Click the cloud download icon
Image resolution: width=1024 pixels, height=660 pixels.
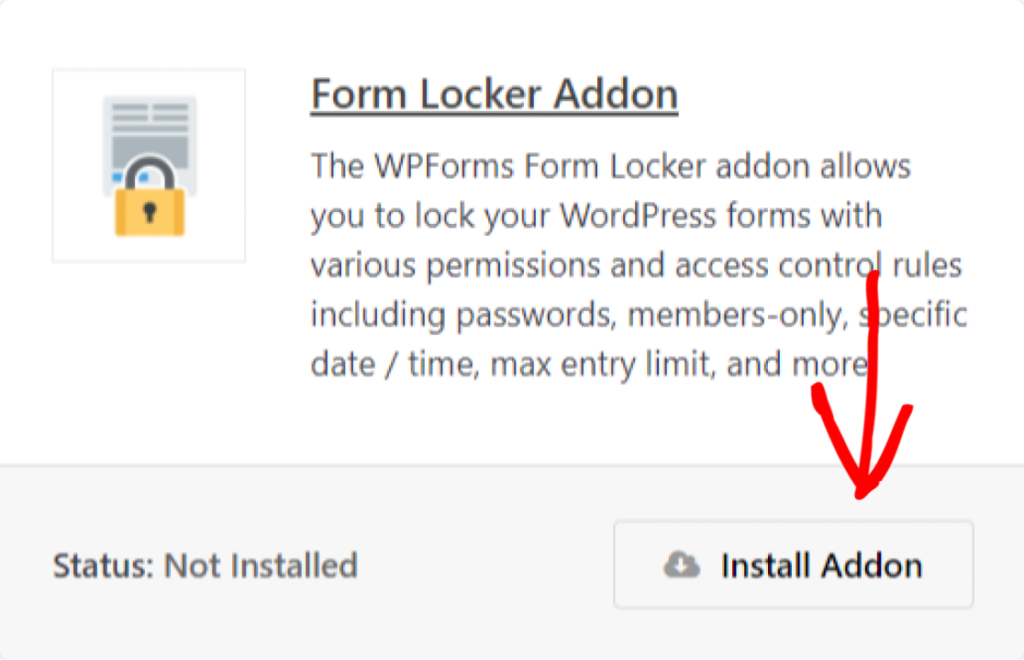681,566
